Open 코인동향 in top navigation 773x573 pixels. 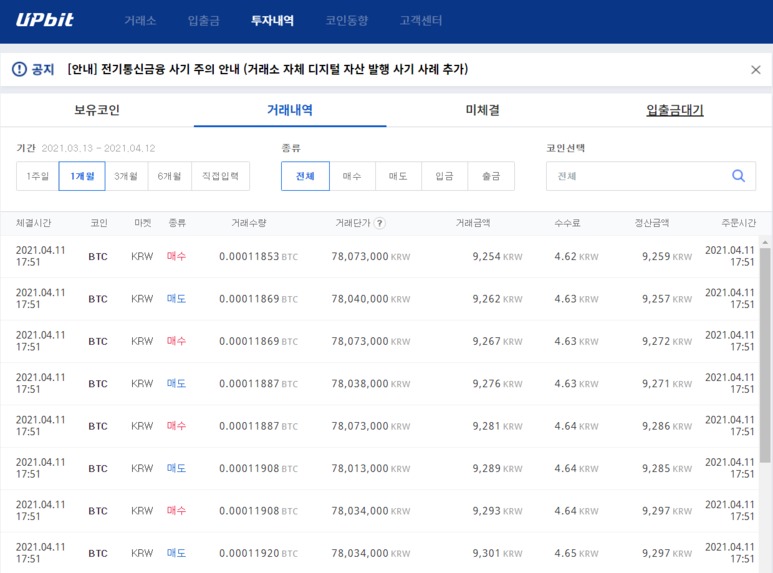[347, 20]
